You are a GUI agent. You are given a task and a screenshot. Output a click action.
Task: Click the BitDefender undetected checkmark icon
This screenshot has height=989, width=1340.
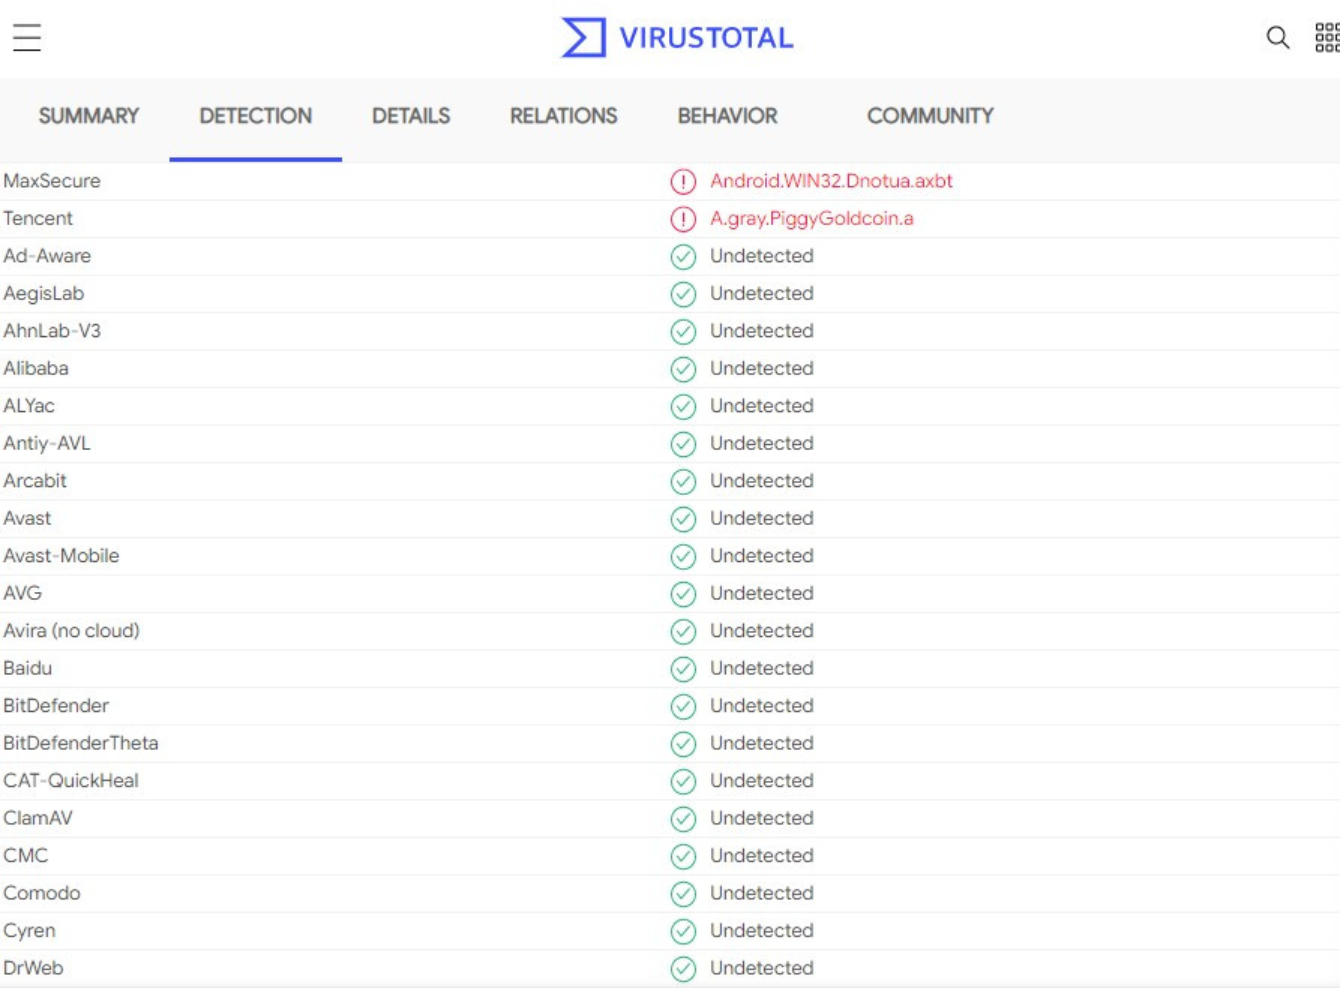pyautogui.click(x=683, y=707)
